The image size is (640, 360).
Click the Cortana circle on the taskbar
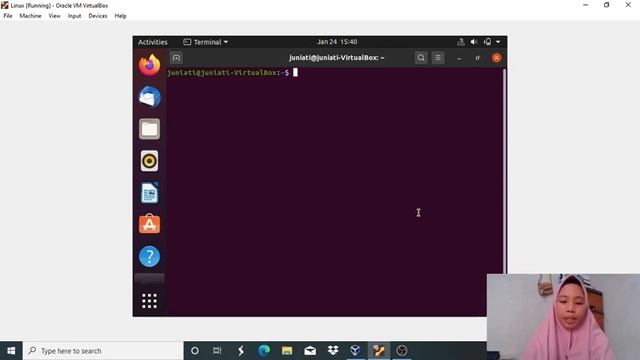tap(195, 351)
